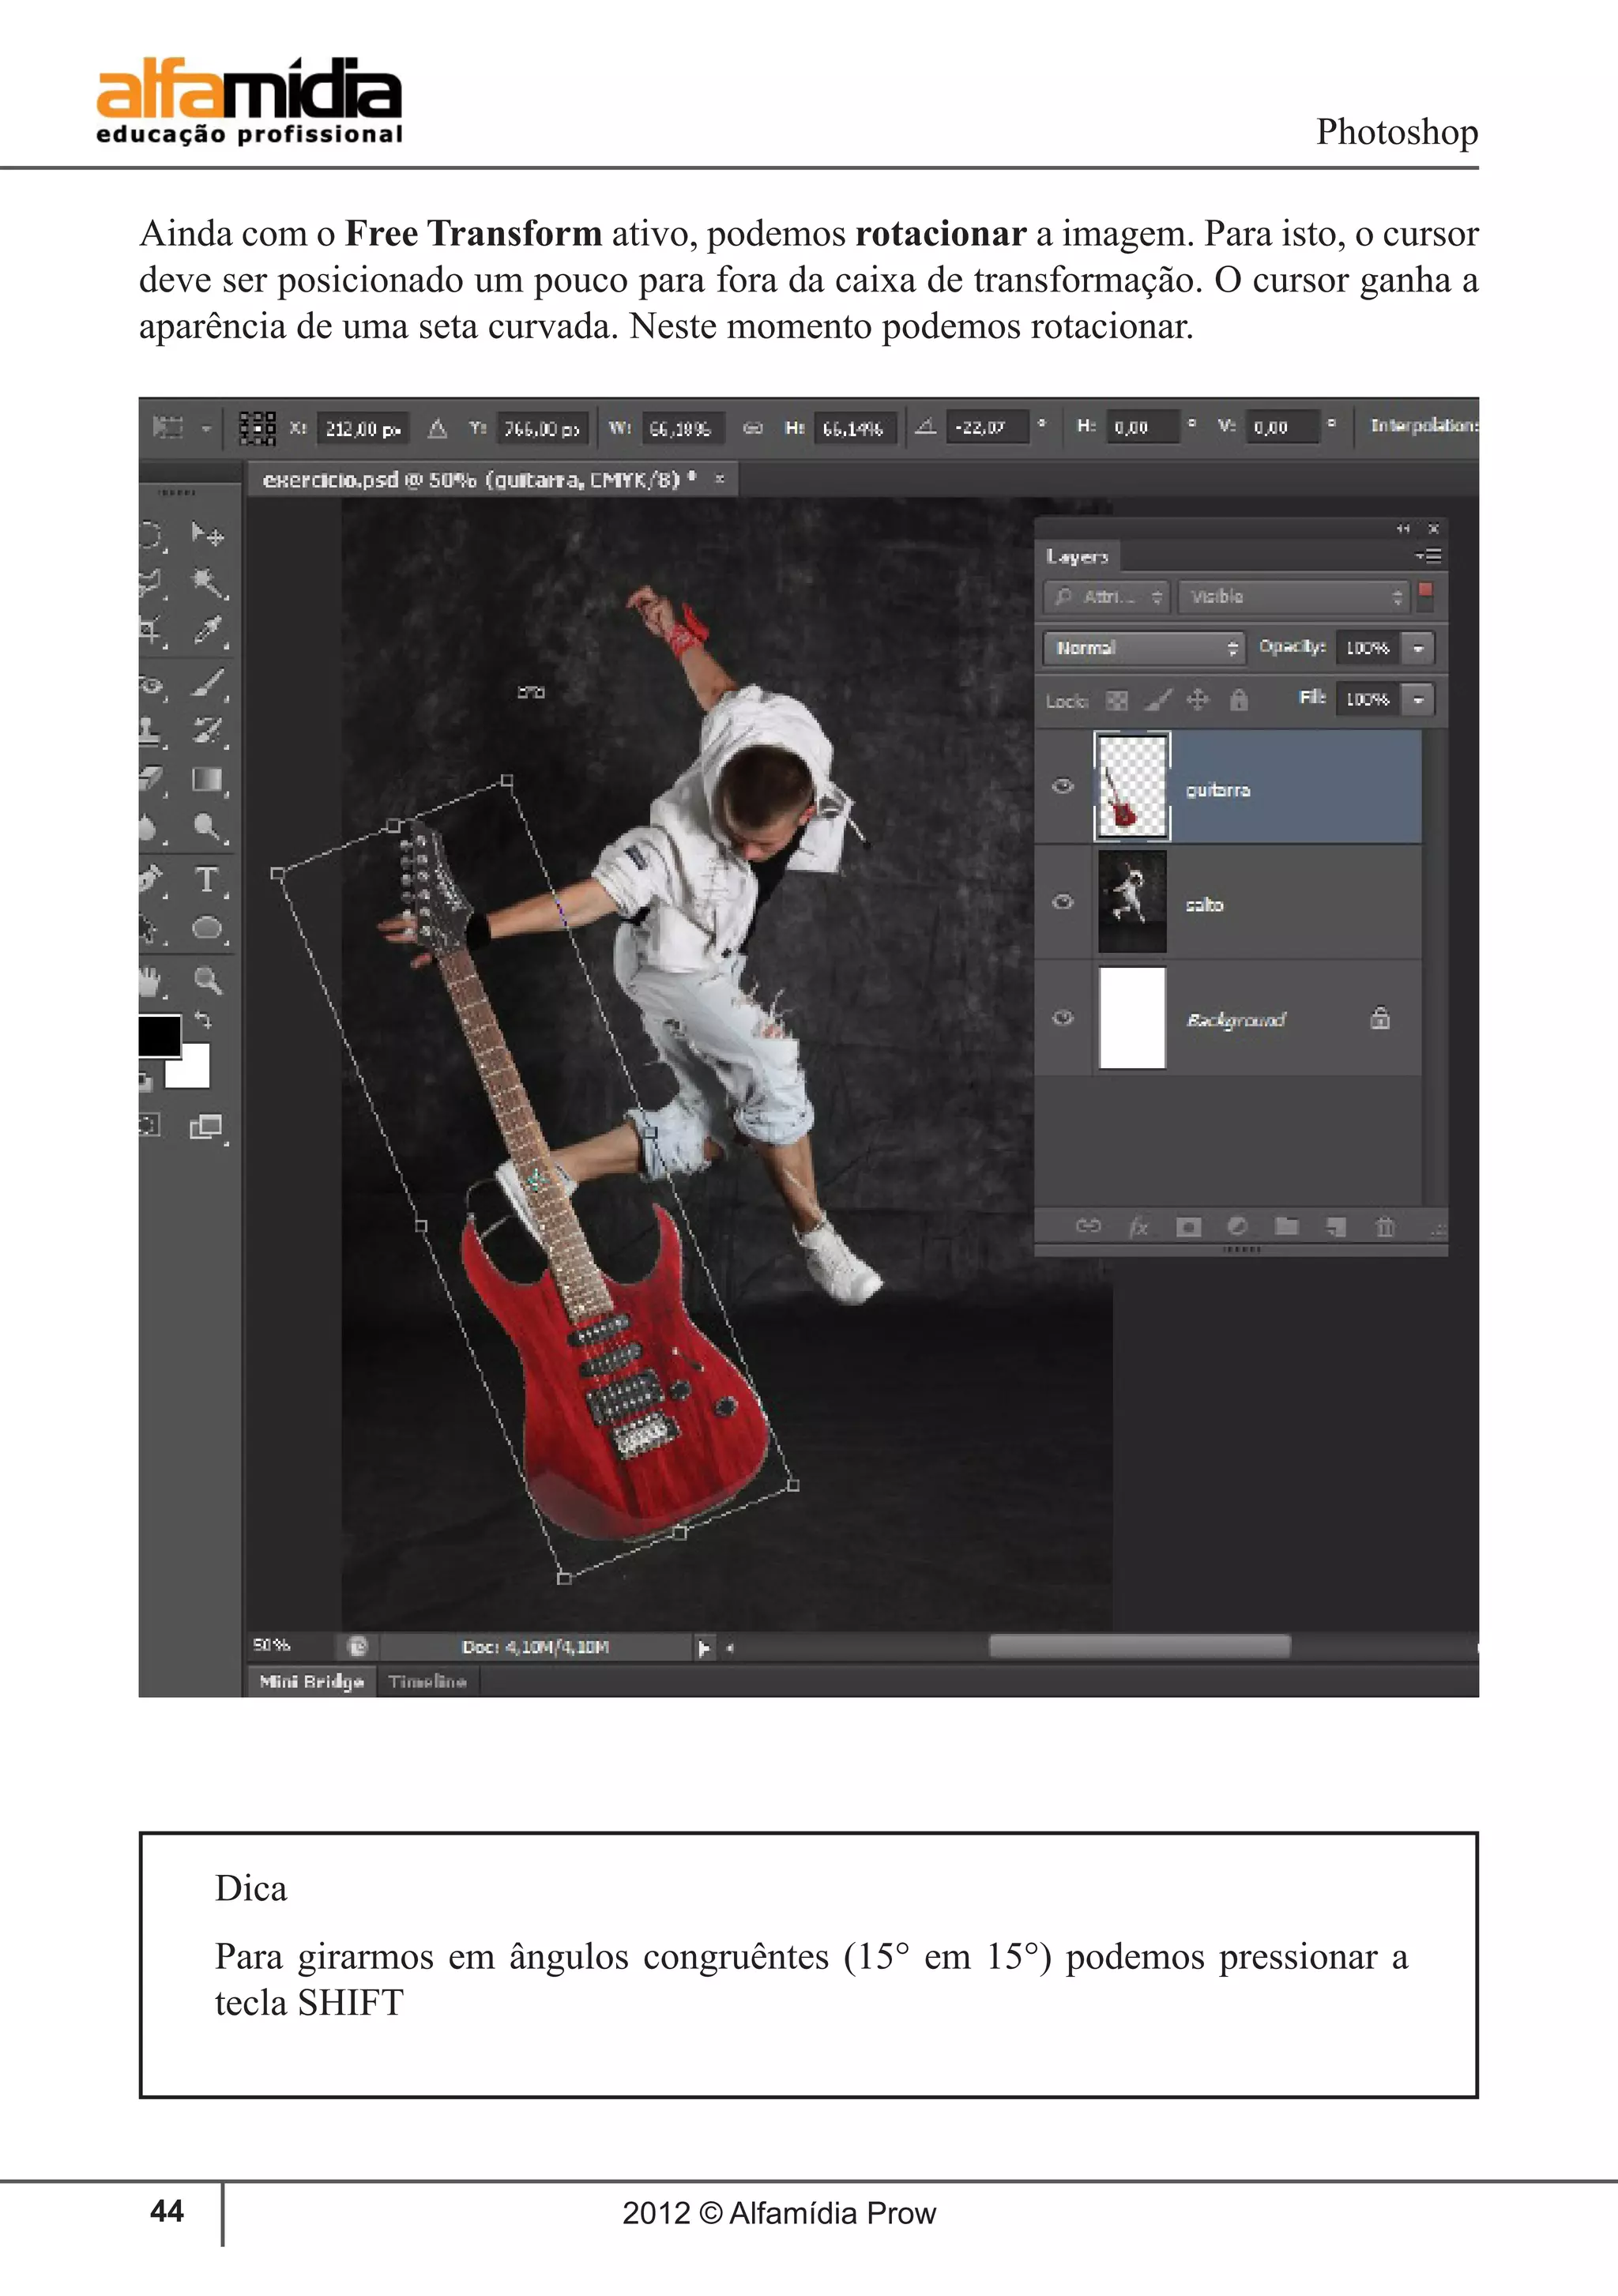1618x2296 pixels.
Task: Open the Layers panel flyout menu
Action: pyautogui.click(x=1428, y=555)
